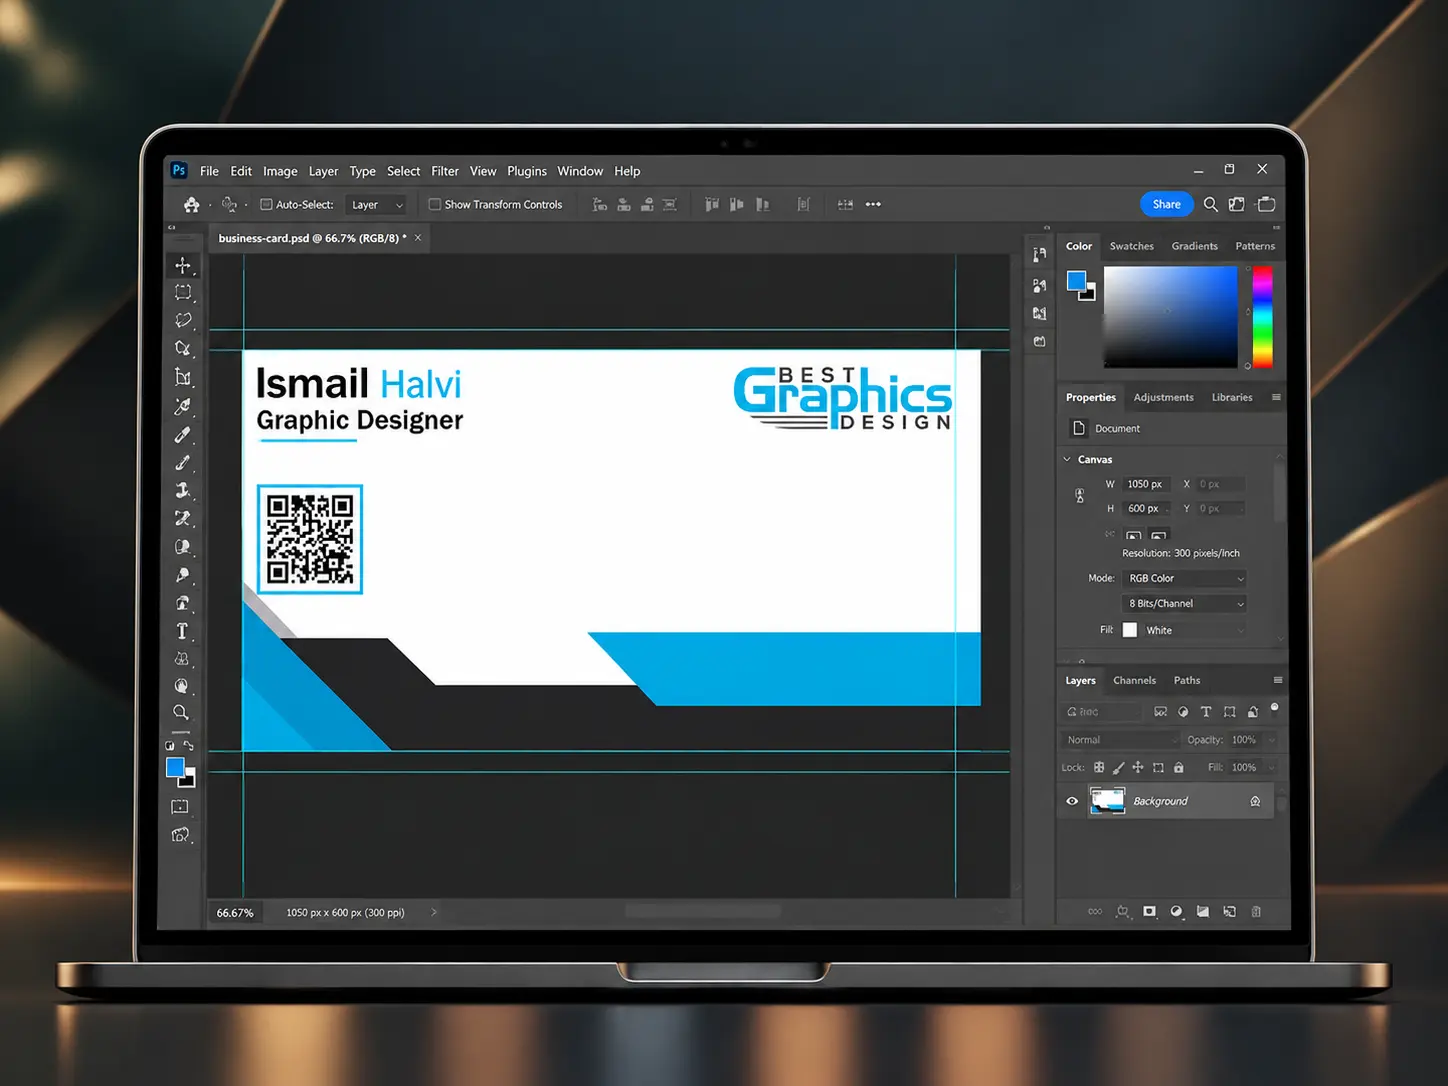The height and width of the screenshot is (1086, 1448).
Task: Switch to the Swatches tab
Action: (x=1132, y=246)
